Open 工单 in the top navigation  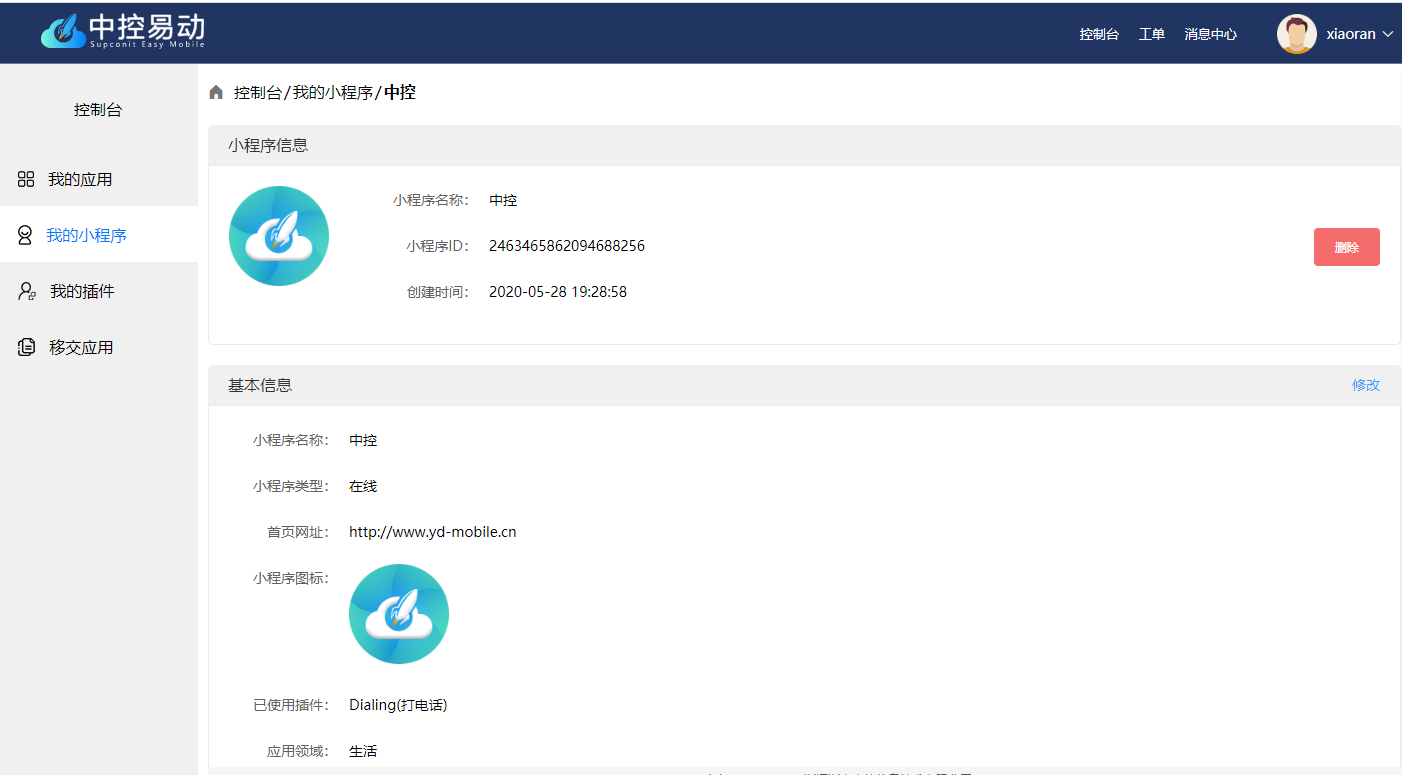click(1152, 34)
